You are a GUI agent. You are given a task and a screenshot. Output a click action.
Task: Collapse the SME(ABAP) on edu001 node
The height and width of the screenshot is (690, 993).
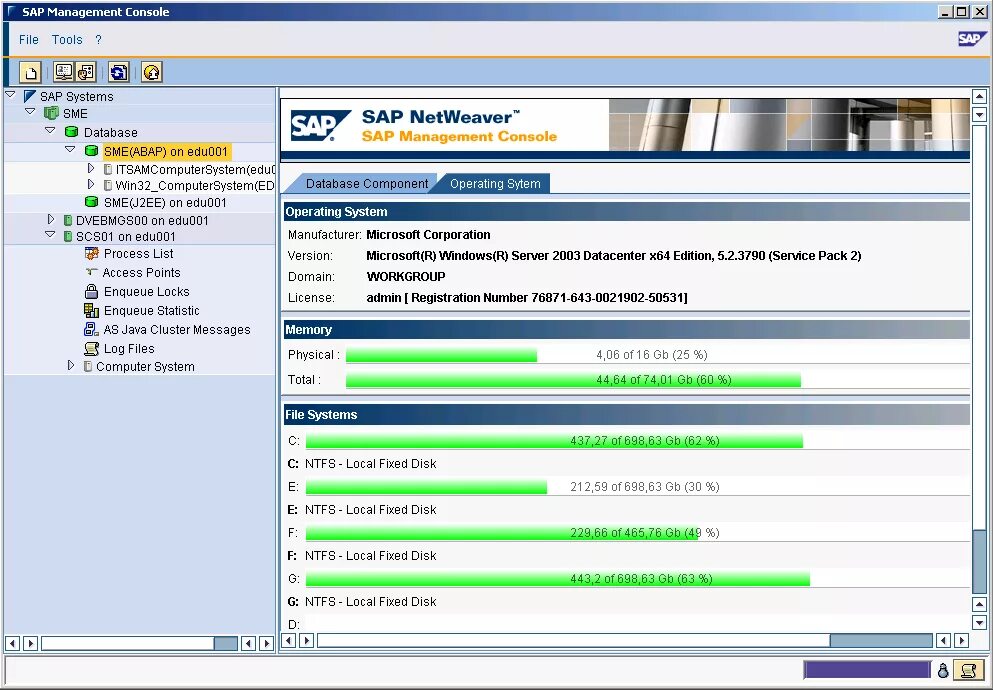click(x=70, y=149)
